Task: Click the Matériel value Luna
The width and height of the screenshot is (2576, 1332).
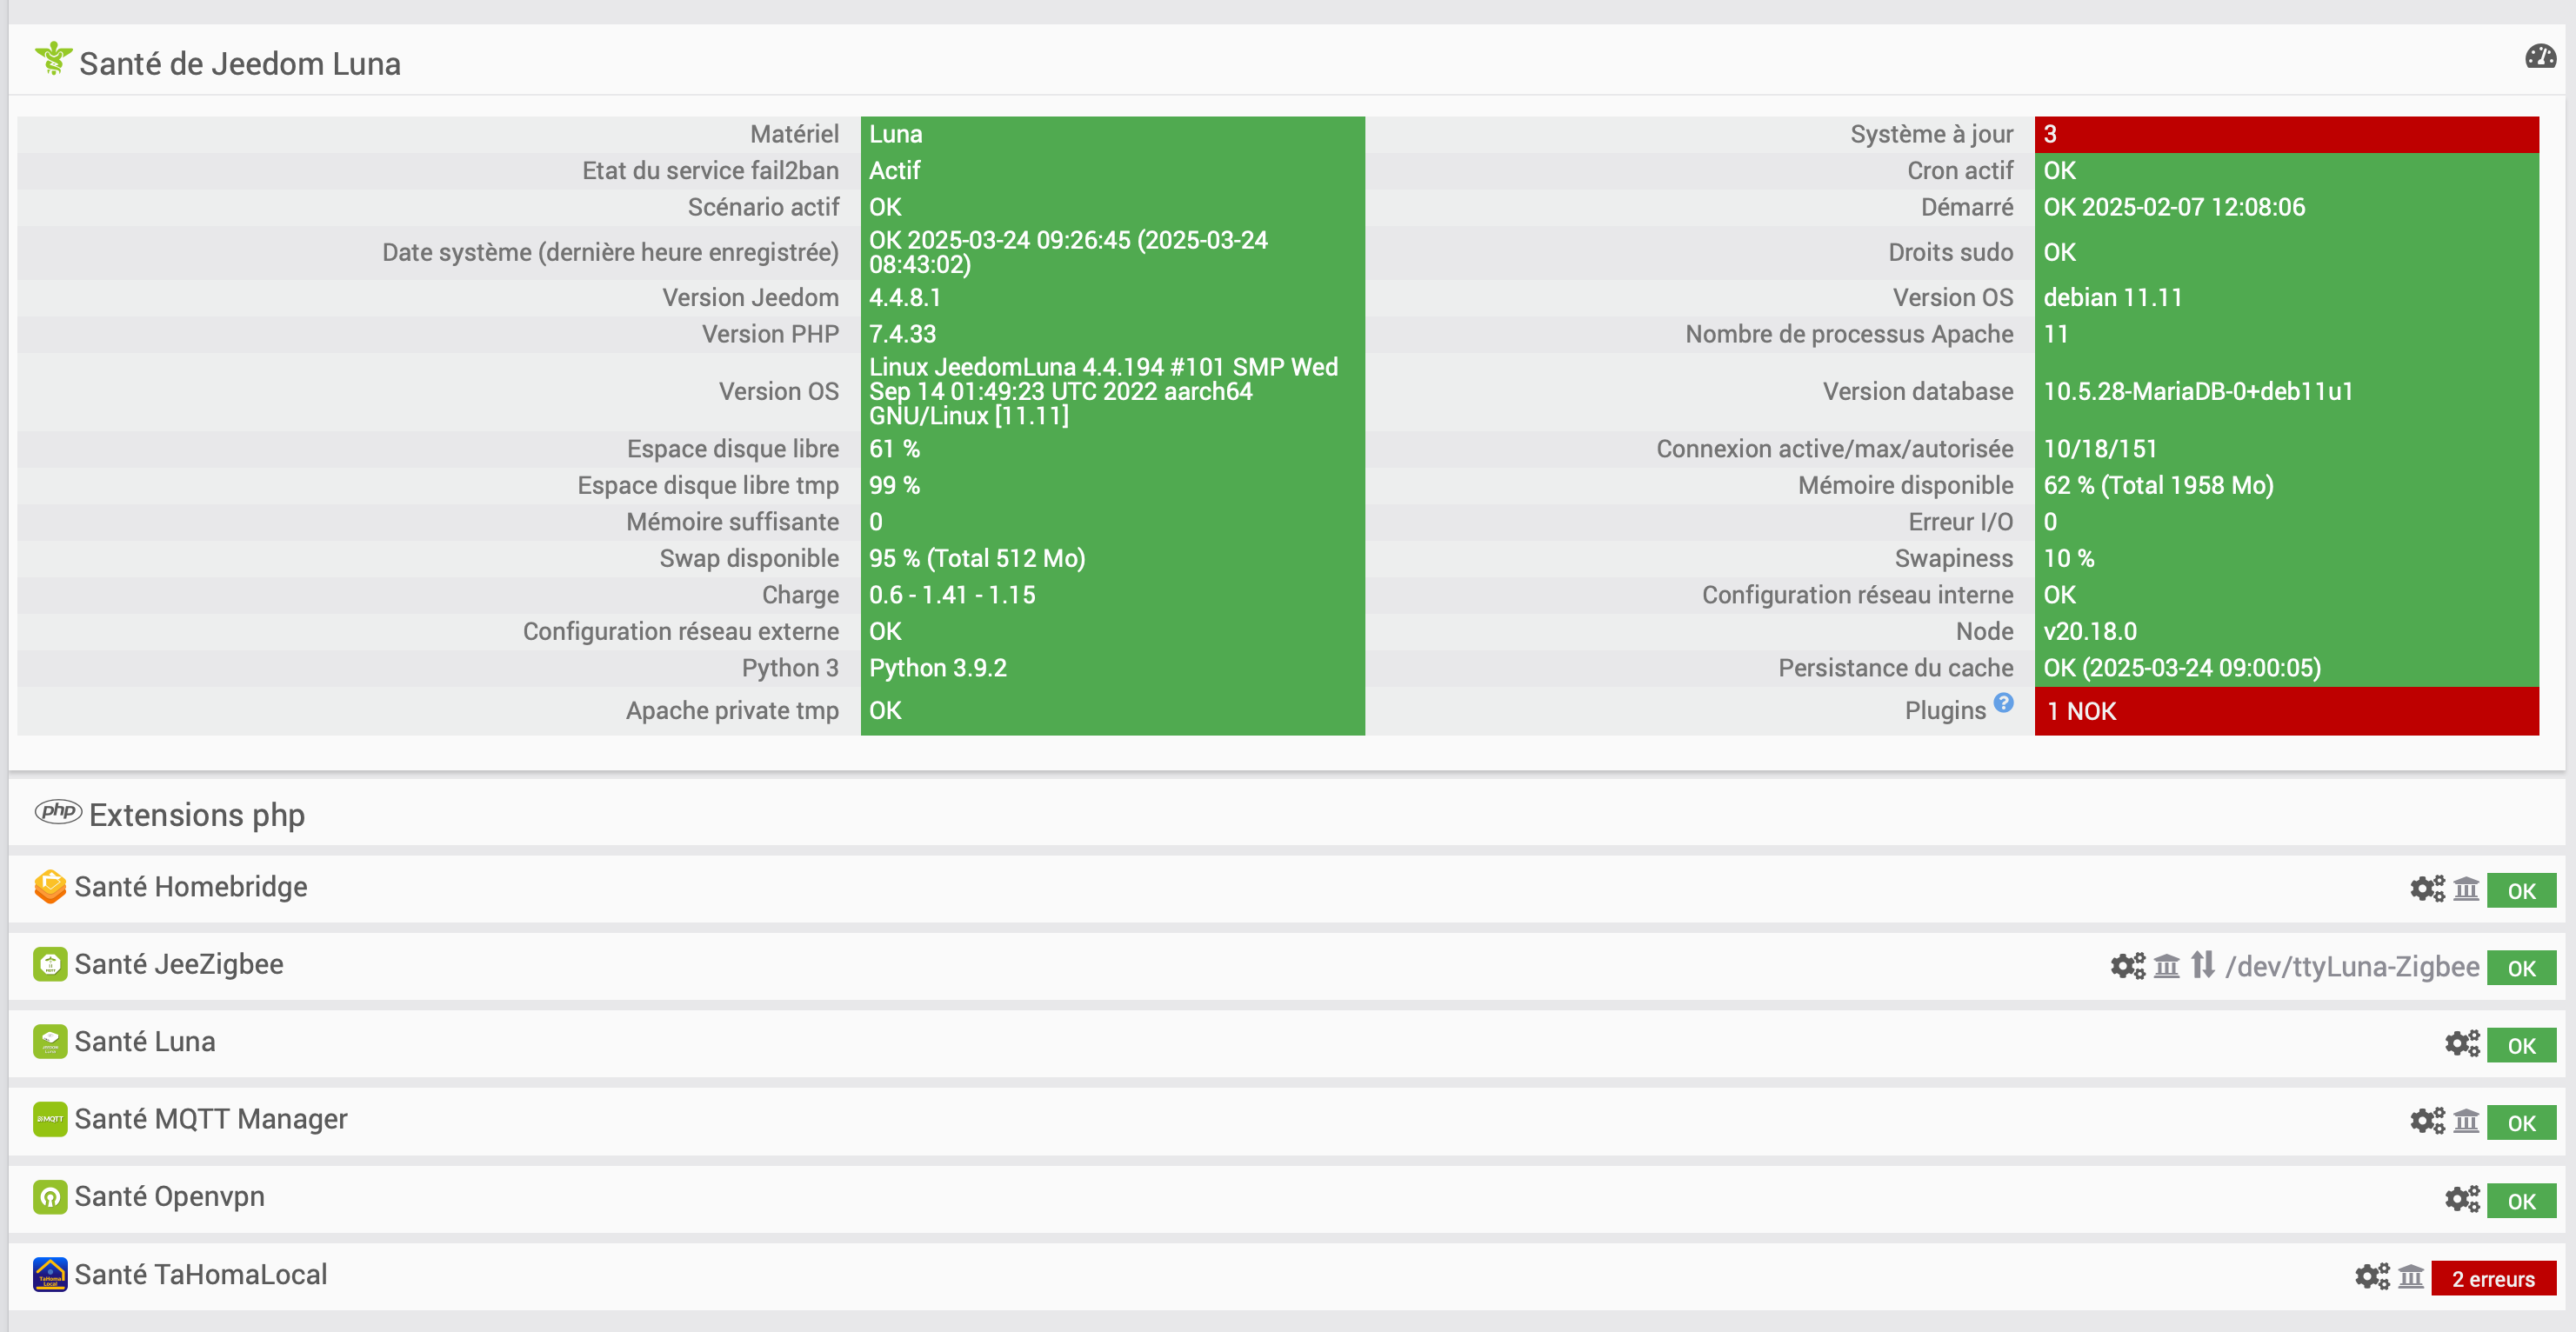Action: [x=1112, y=134]
